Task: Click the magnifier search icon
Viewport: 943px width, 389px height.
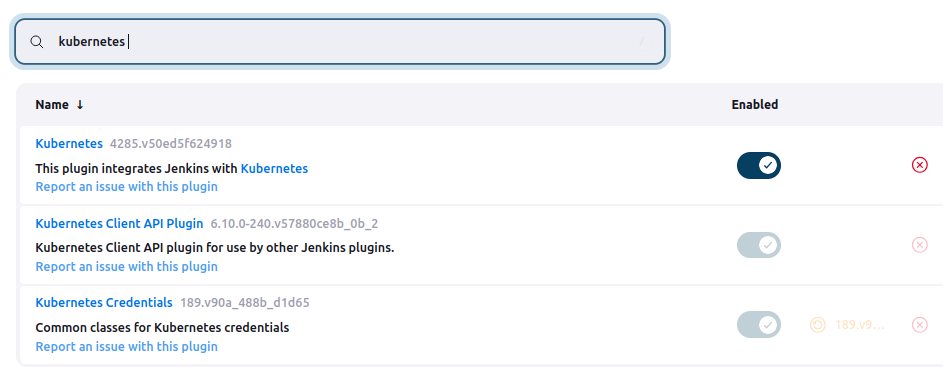Action: point(37,41)
